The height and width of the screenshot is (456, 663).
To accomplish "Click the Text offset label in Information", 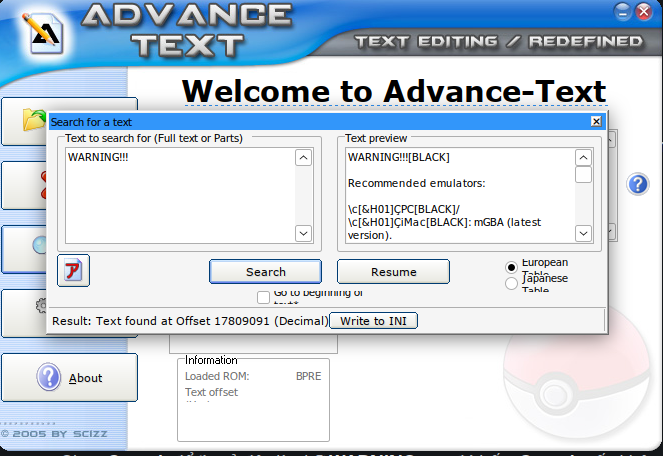I will tap(211, 392).
